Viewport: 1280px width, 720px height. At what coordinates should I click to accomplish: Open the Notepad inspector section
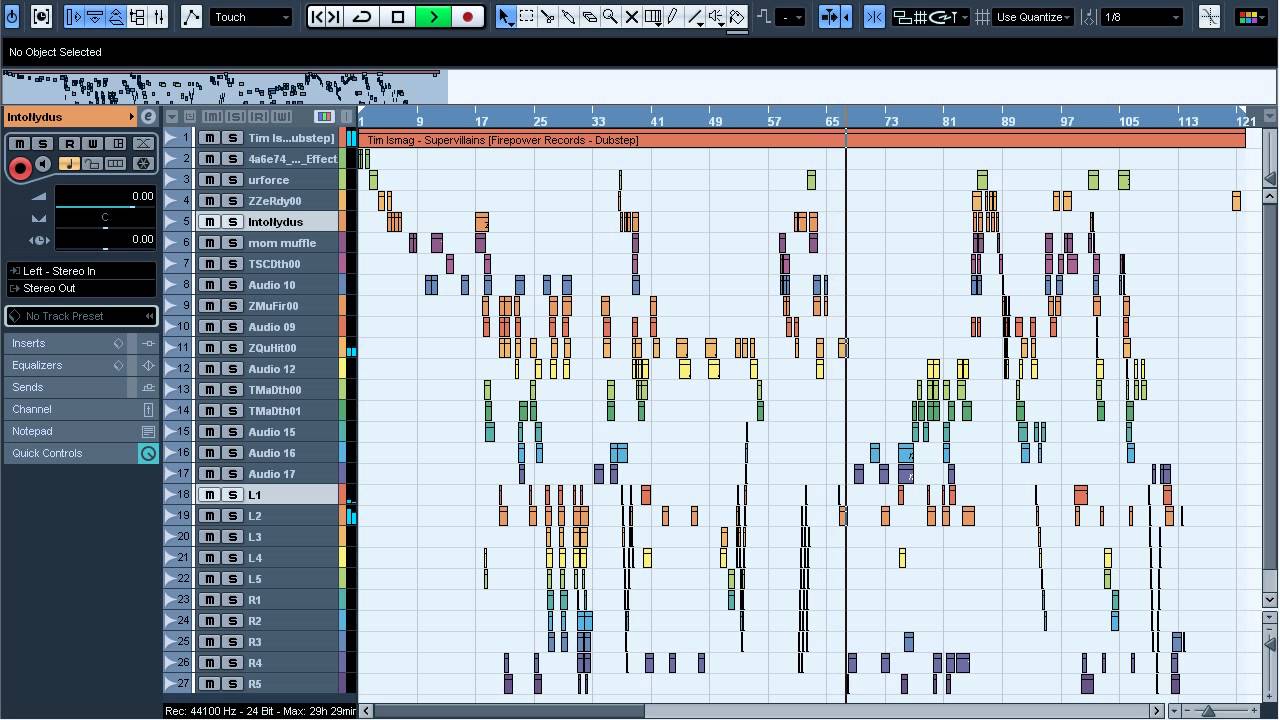point(82,431)
